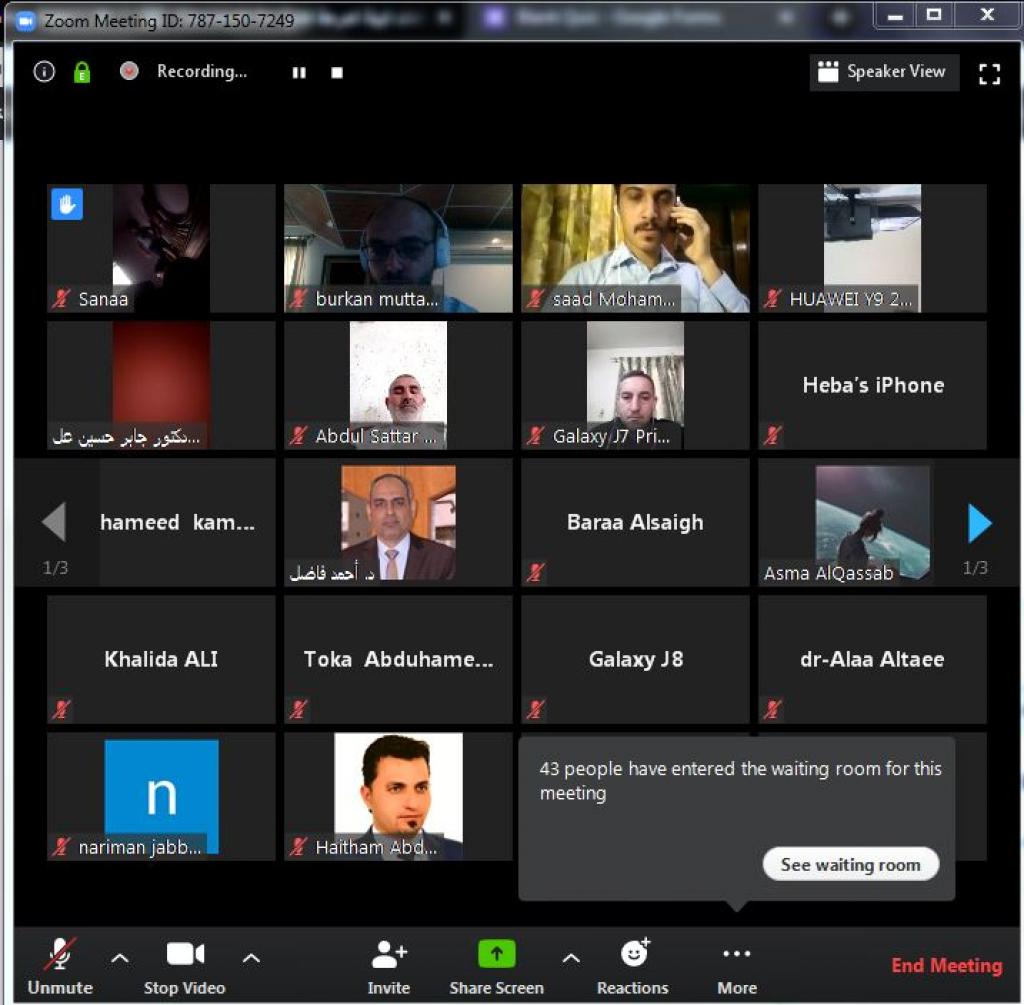
Task: Pause the meeting recording
Action: coord(299,73)
